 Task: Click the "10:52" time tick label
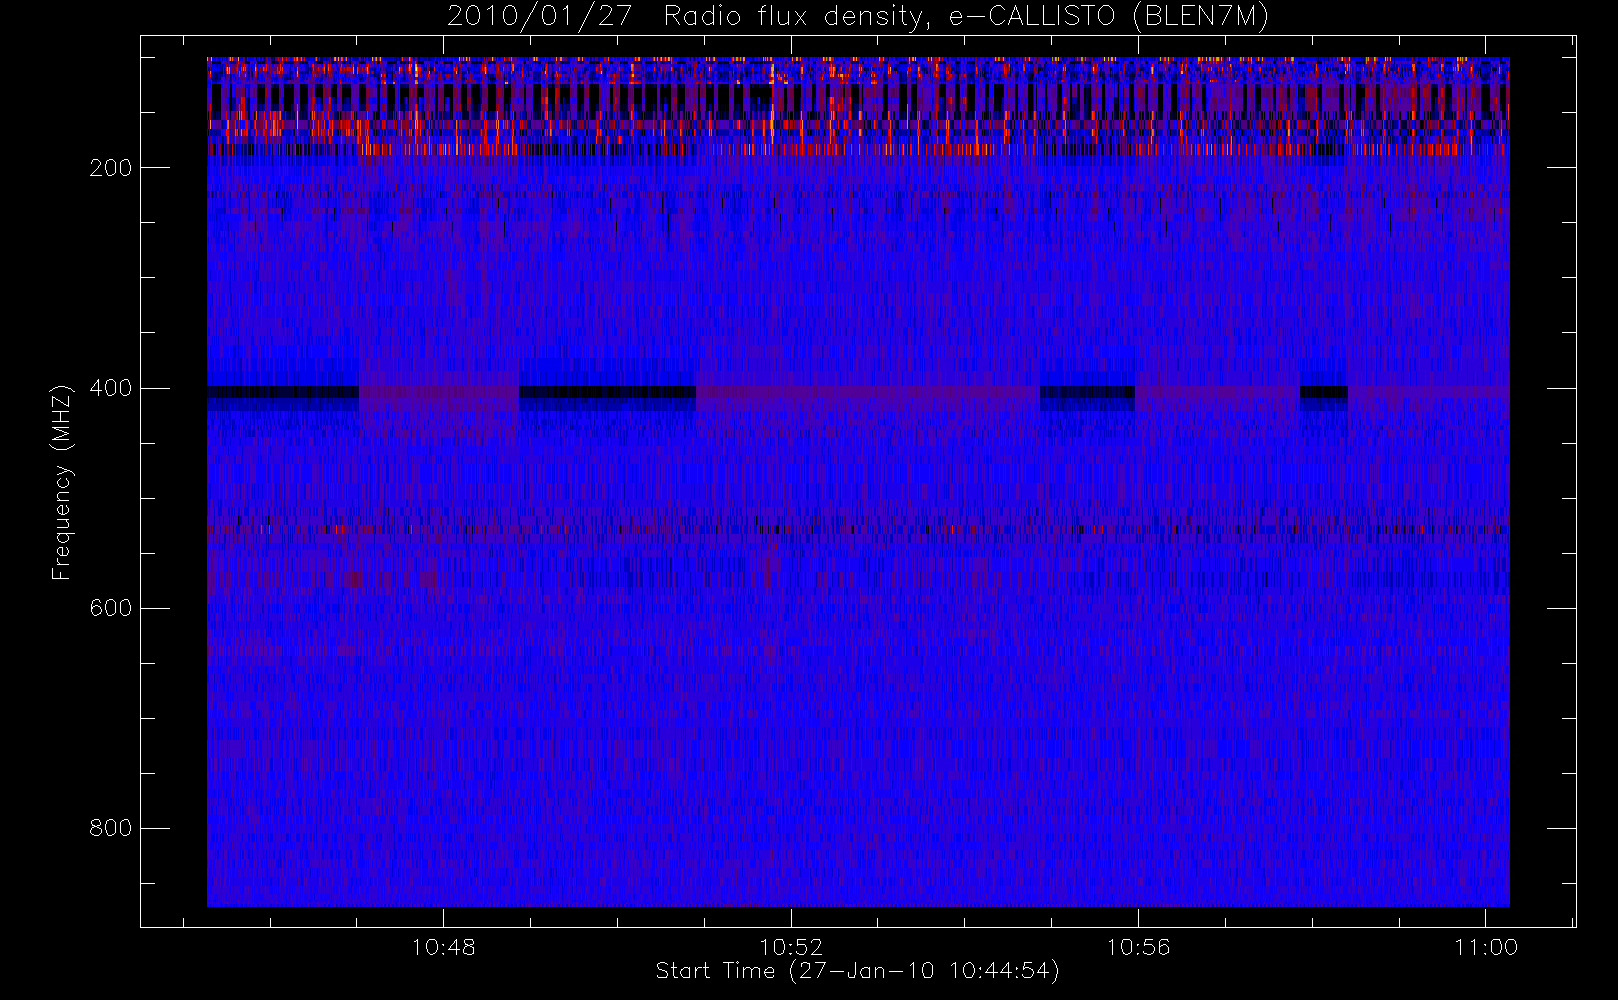tap(791, 947)
